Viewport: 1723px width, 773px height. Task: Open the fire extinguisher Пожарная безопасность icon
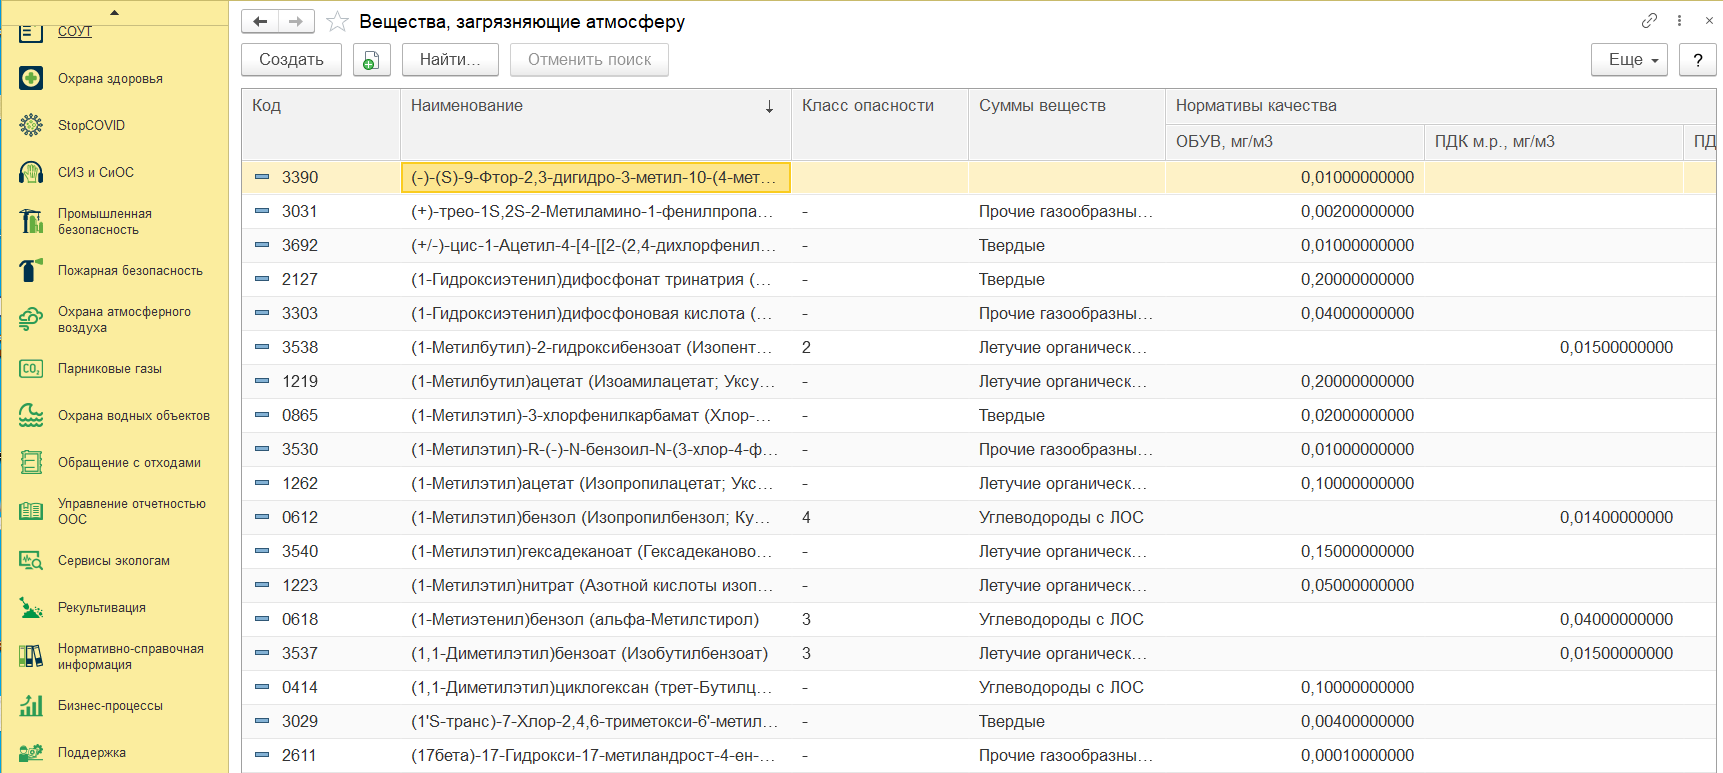31,270
